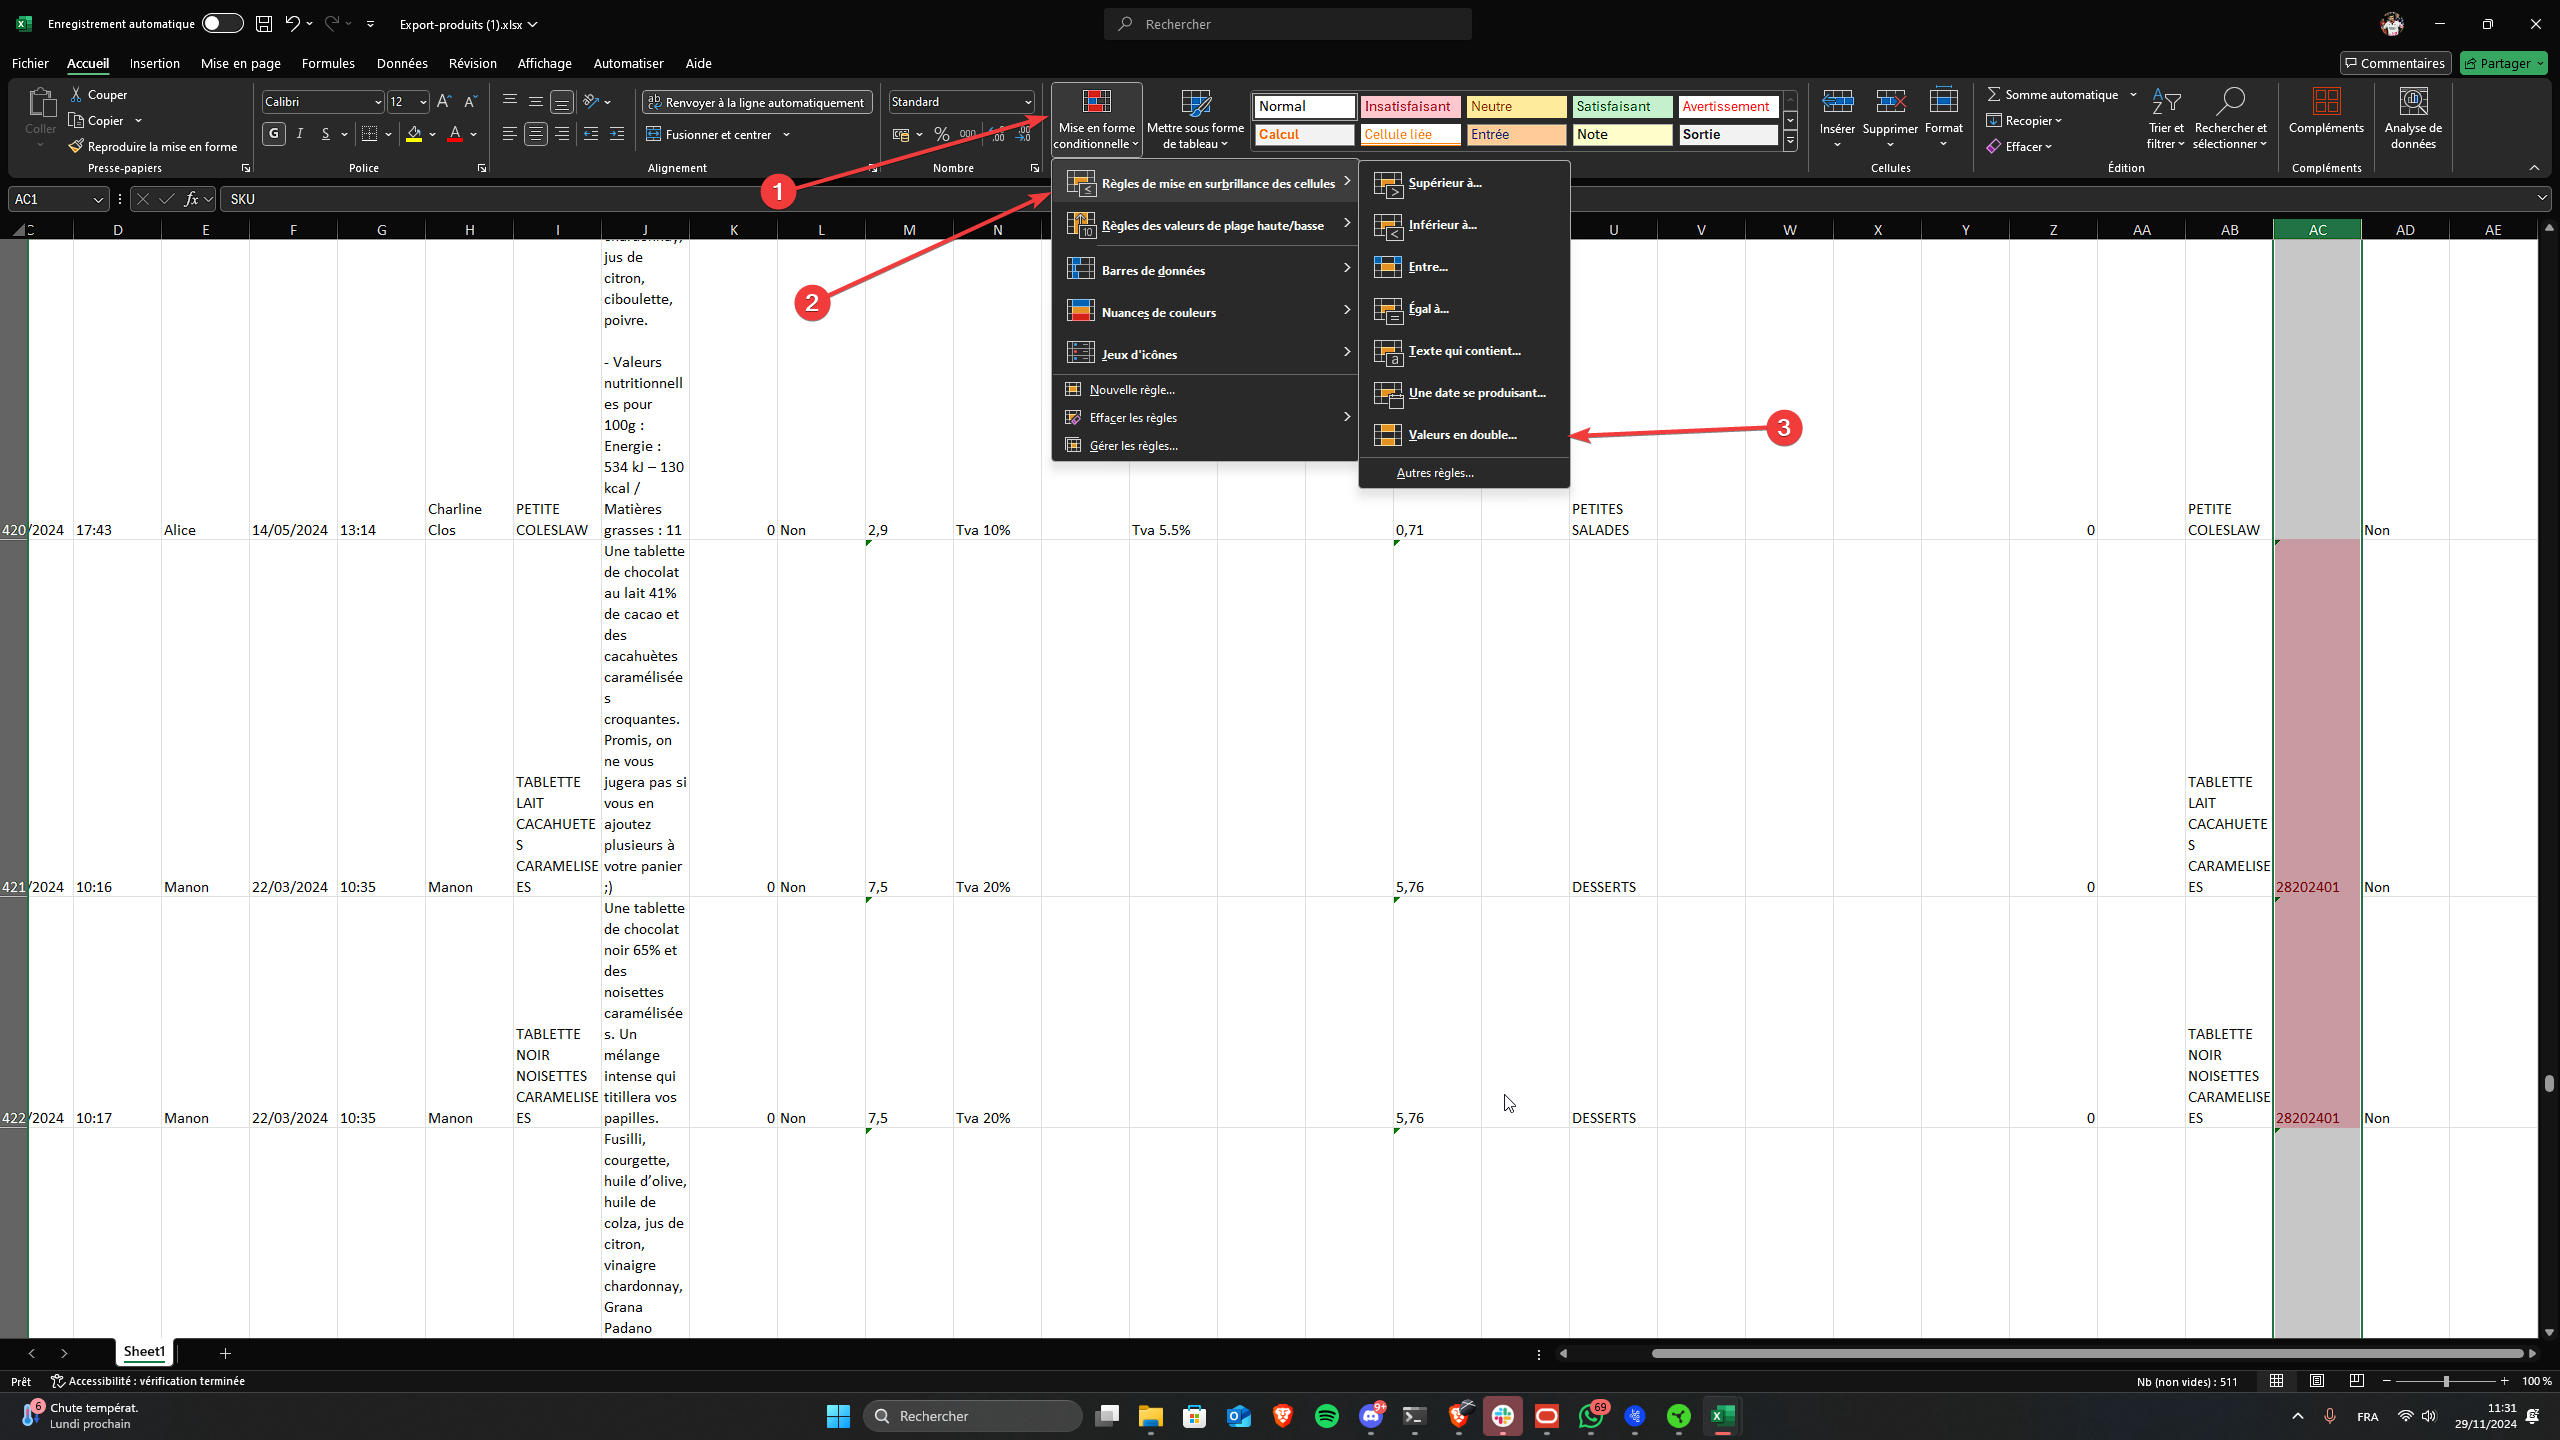Screen dimensions: 2560x1440
Task: Open the Fichier menu
Action: [x=30, y=63]
